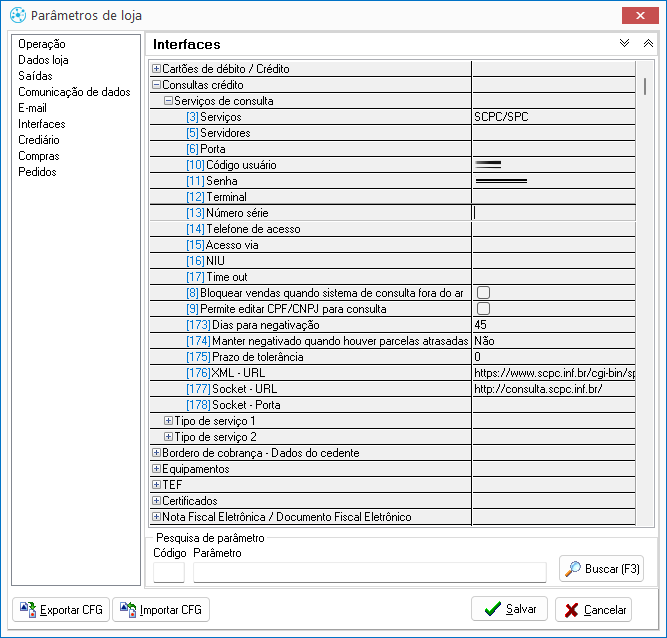This screenshot has height=638, width=667.
Task: Click the Parâmetros de loja app icon
Action: click(x=18, y=15)
